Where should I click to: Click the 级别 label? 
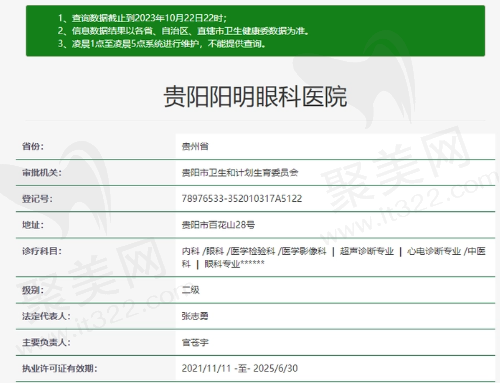[33, 290]
